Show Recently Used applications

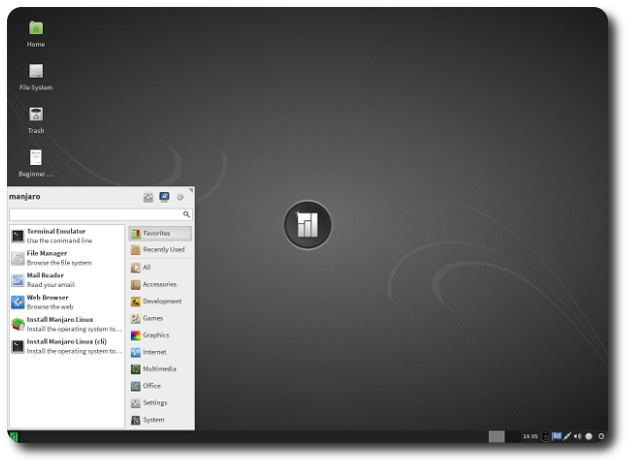(x=159, y=250)
